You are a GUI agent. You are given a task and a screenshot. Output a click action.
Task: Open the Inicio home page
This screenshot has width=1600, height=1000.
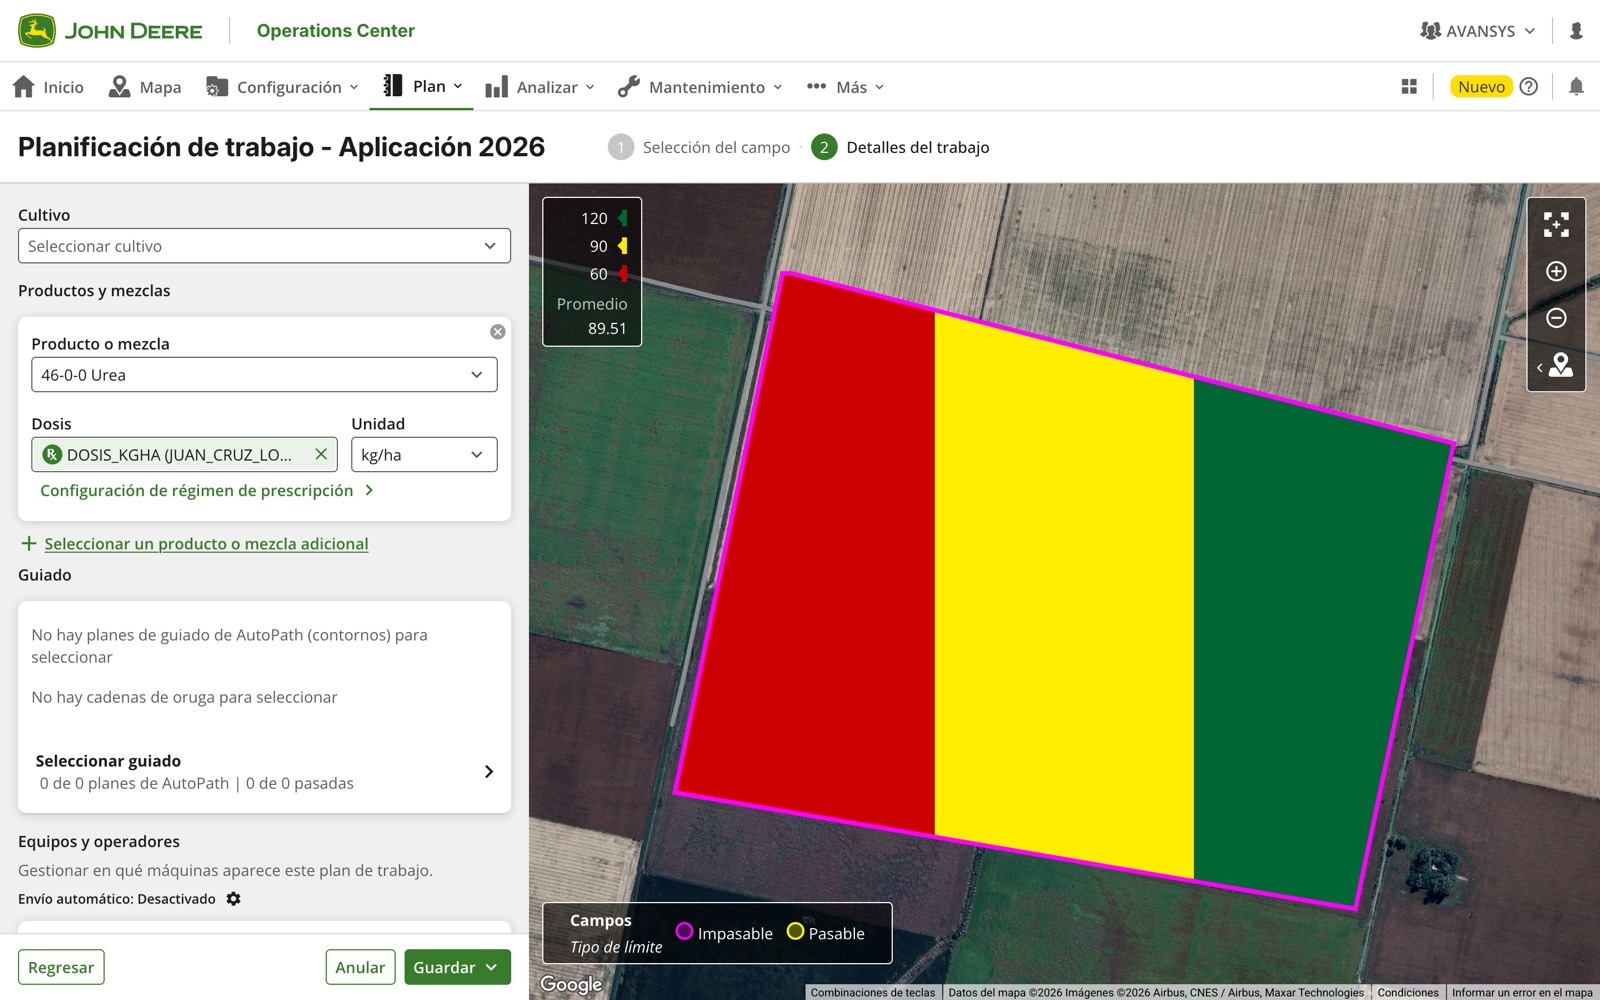coord(48,87)
